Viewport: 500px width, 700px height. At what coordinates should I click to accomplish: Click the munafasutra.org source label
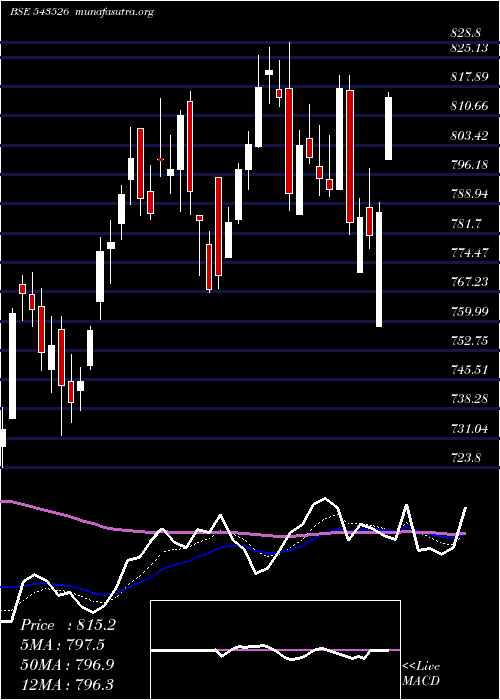click(x=115, y=12)
